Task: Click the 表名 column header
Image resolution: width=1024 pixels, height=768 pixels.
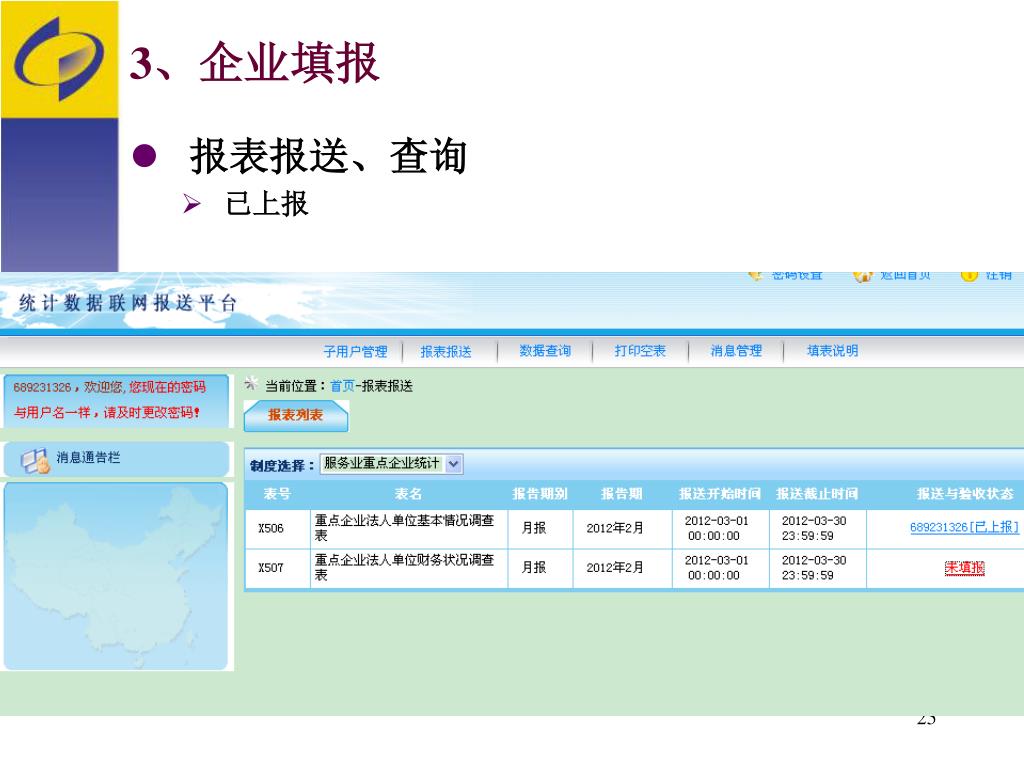Action: click(408, 494)
